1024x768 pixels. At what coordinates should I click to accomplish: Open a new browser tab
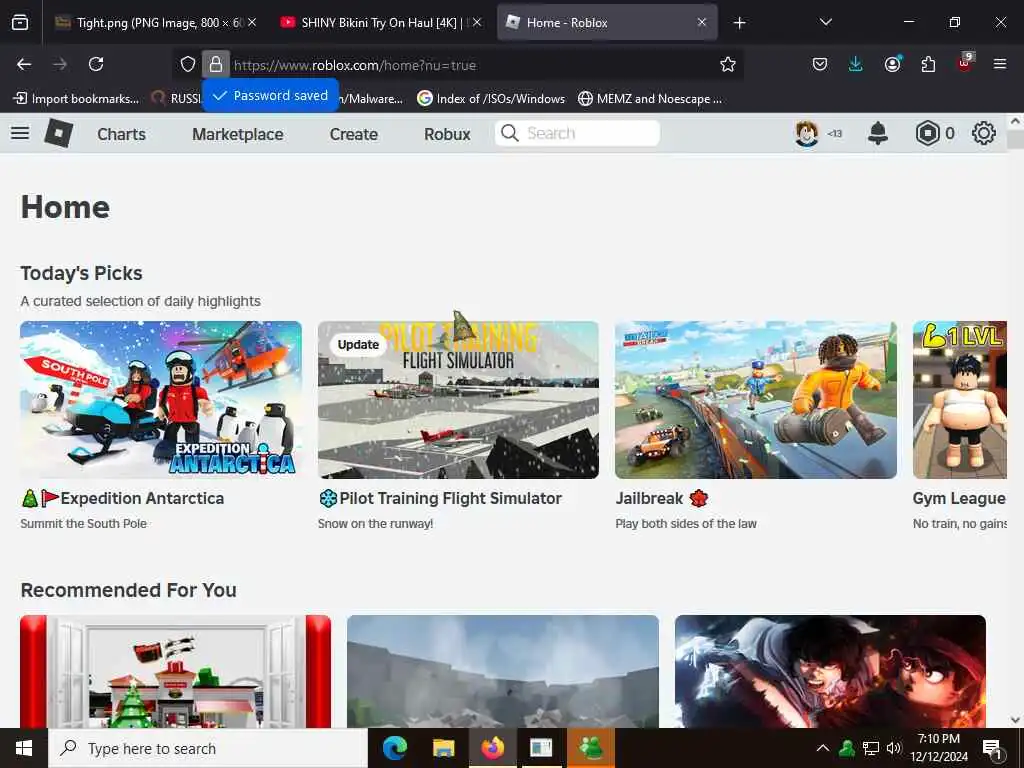(739, 23)
